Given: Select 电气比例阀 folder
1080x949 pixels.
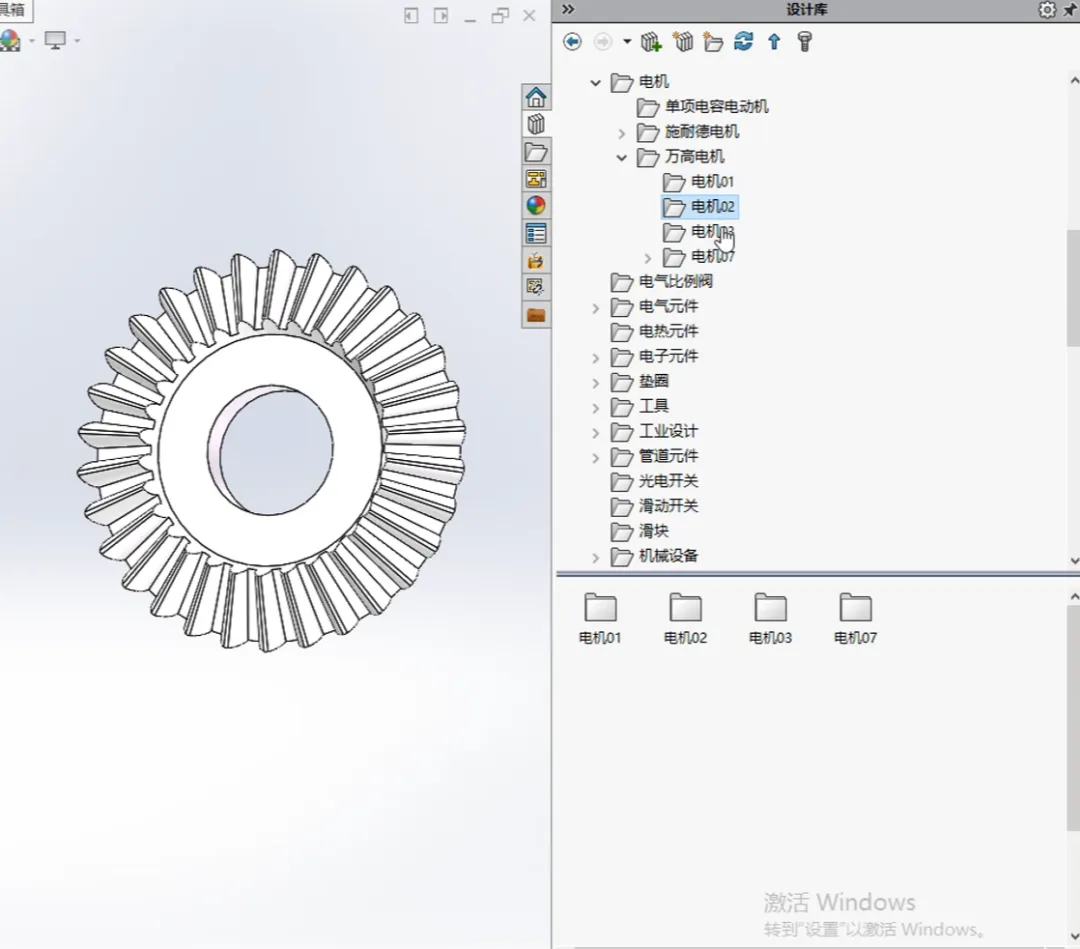Looking at the screenshot, I should pos(662,282).
